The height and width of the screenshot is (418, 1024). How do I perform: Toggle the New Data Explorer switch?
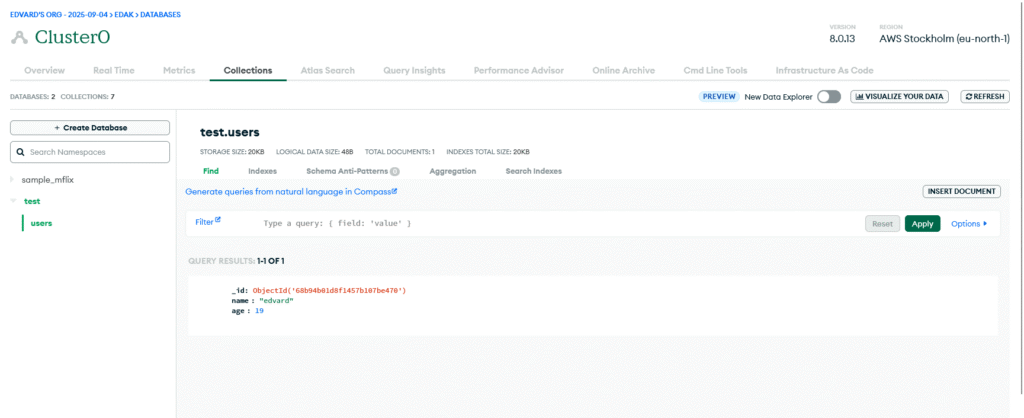coord(828,97)
